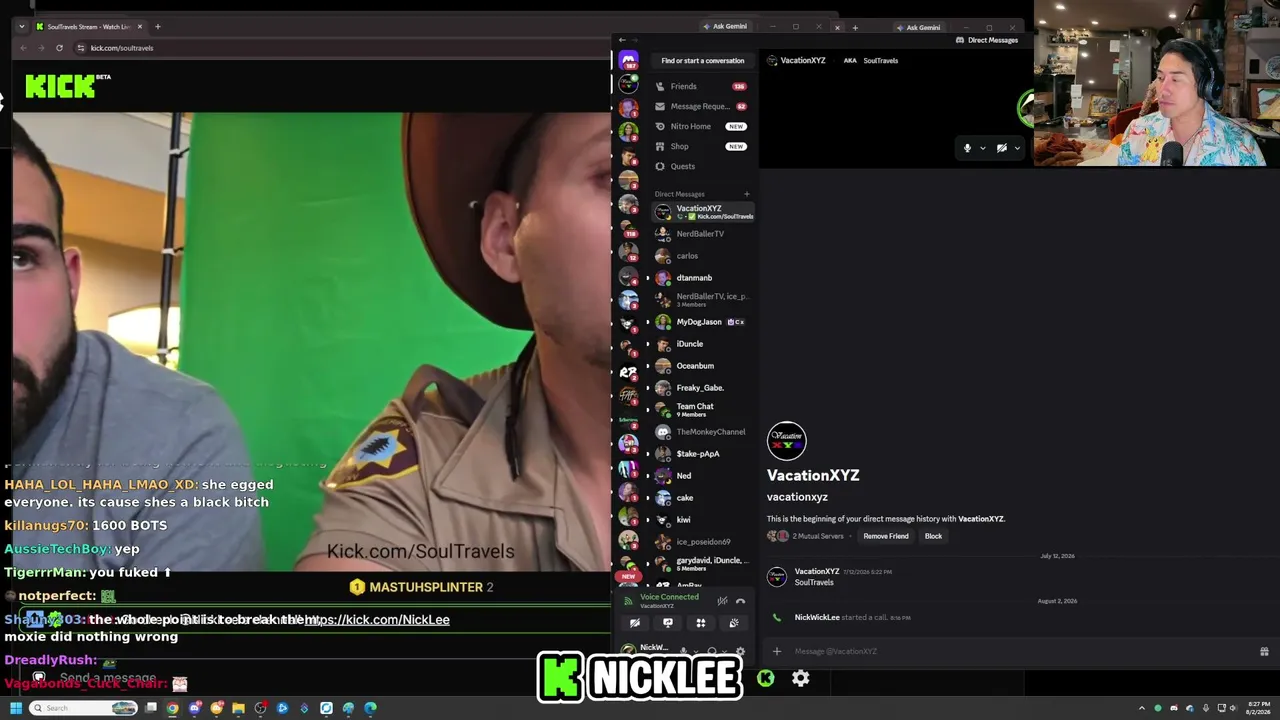Mute microphone in the call controls
Screen dimensions: 1280x720
pos(967,148)
